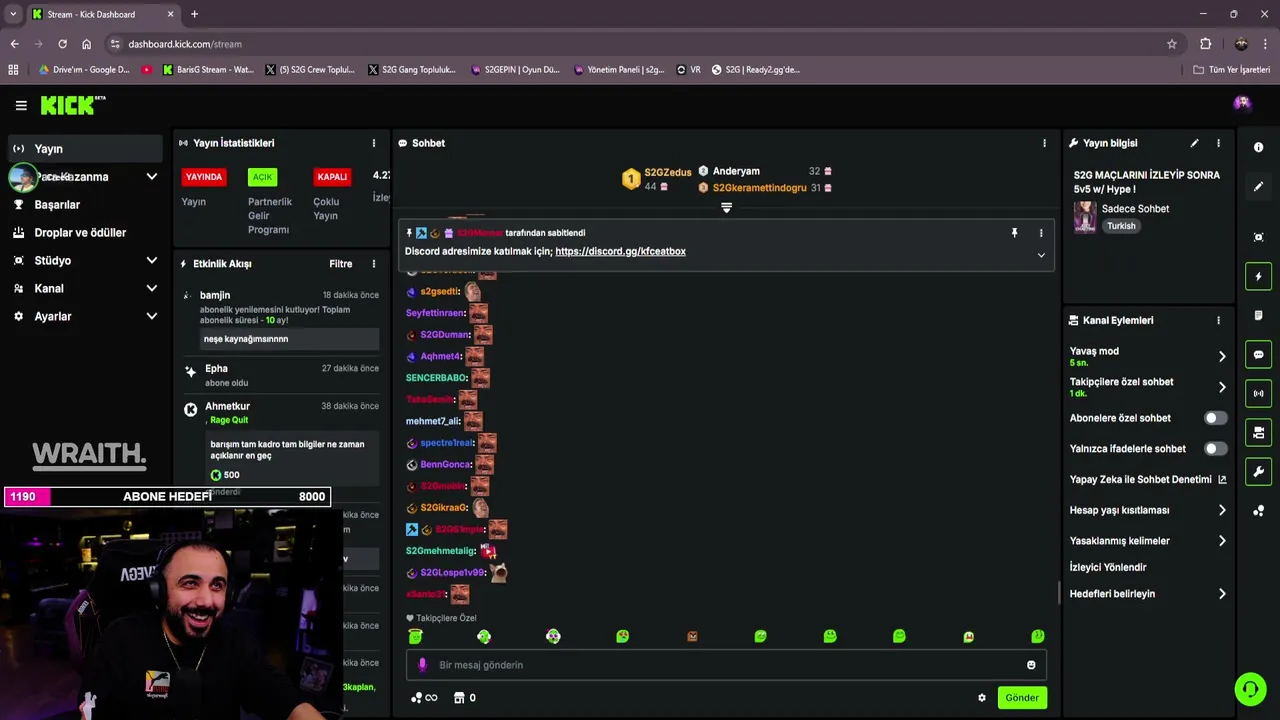
Task: Open Hedefleri belirleyin arrow
Action: [x=1221, y=594]
